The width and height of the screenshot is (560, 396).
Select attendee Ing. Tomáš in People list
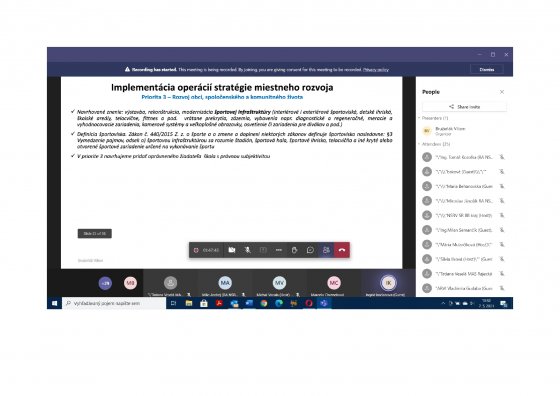point(464,157)
